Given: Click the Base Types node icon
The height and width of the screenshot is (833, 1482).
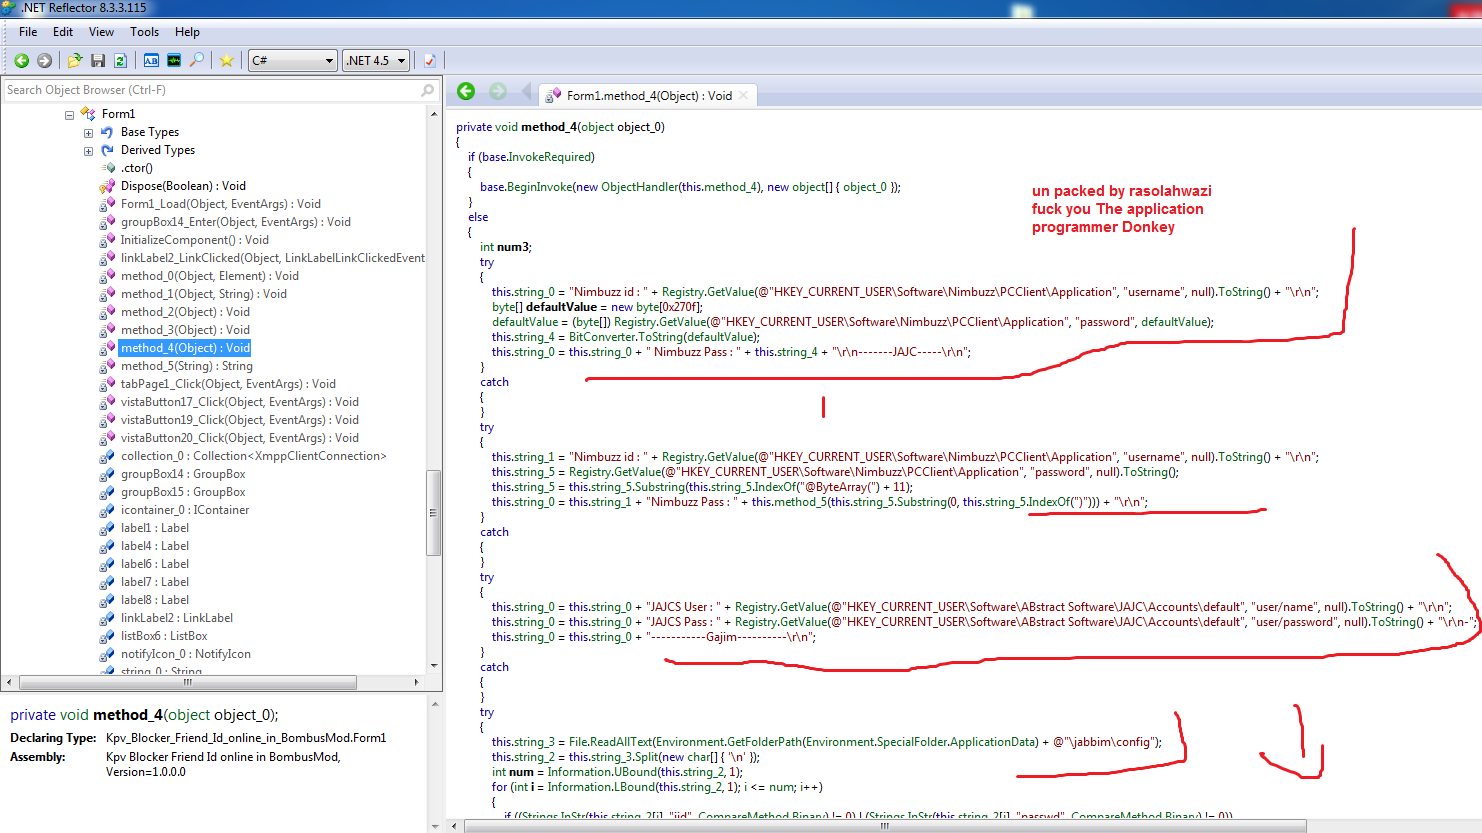Looking at the screenshot, I should 107,132.
